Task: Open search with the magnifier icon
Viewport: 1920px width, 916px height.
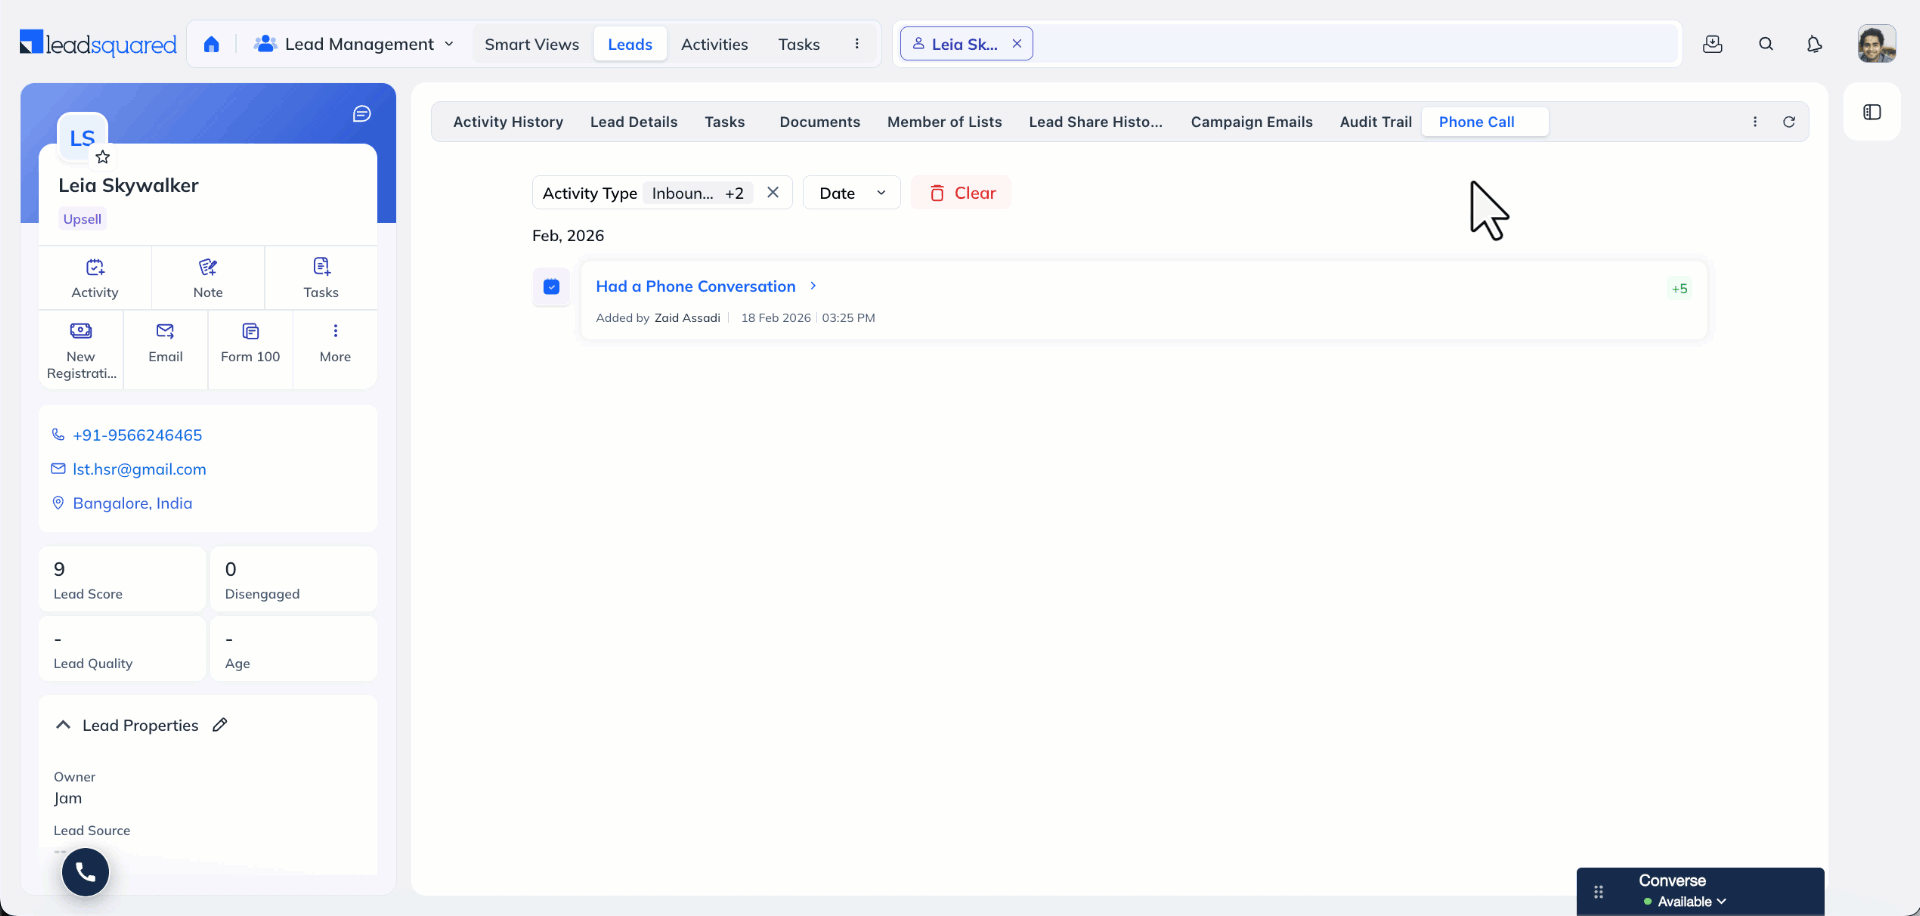Action: coord(1766,44)
